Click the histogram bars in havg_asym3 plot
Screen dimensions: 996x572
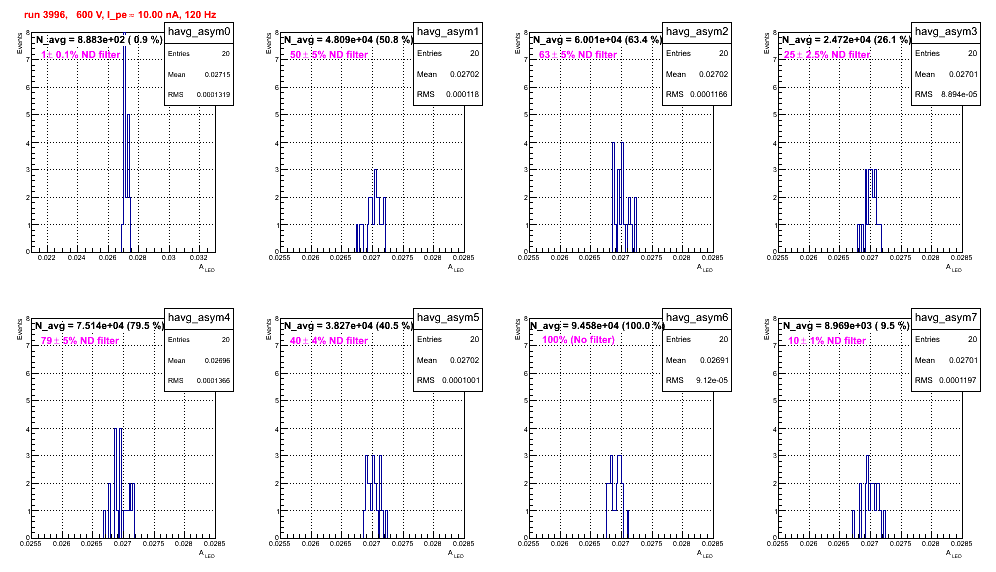click(869, 210)
